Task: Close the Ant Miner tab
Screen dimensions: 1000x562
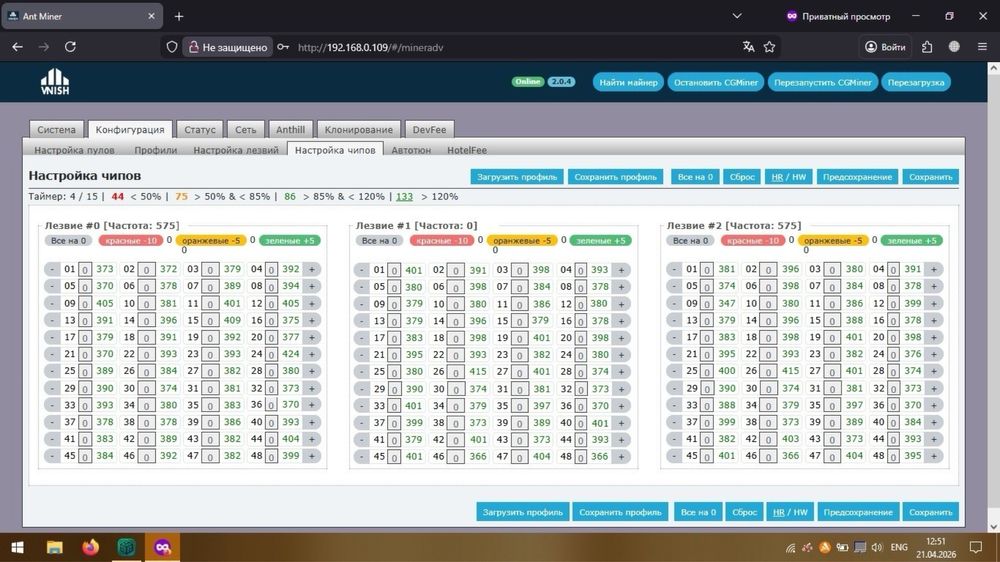Action: pos(151,16)
